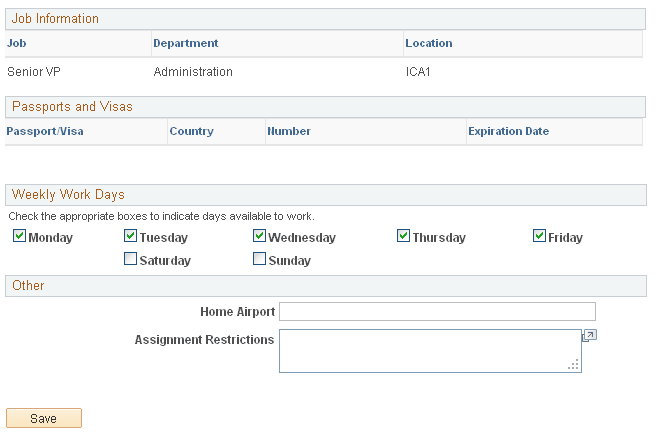Focus the Home Airport input field
Viewport: 668px width, 436px height.
coord(437,312)
